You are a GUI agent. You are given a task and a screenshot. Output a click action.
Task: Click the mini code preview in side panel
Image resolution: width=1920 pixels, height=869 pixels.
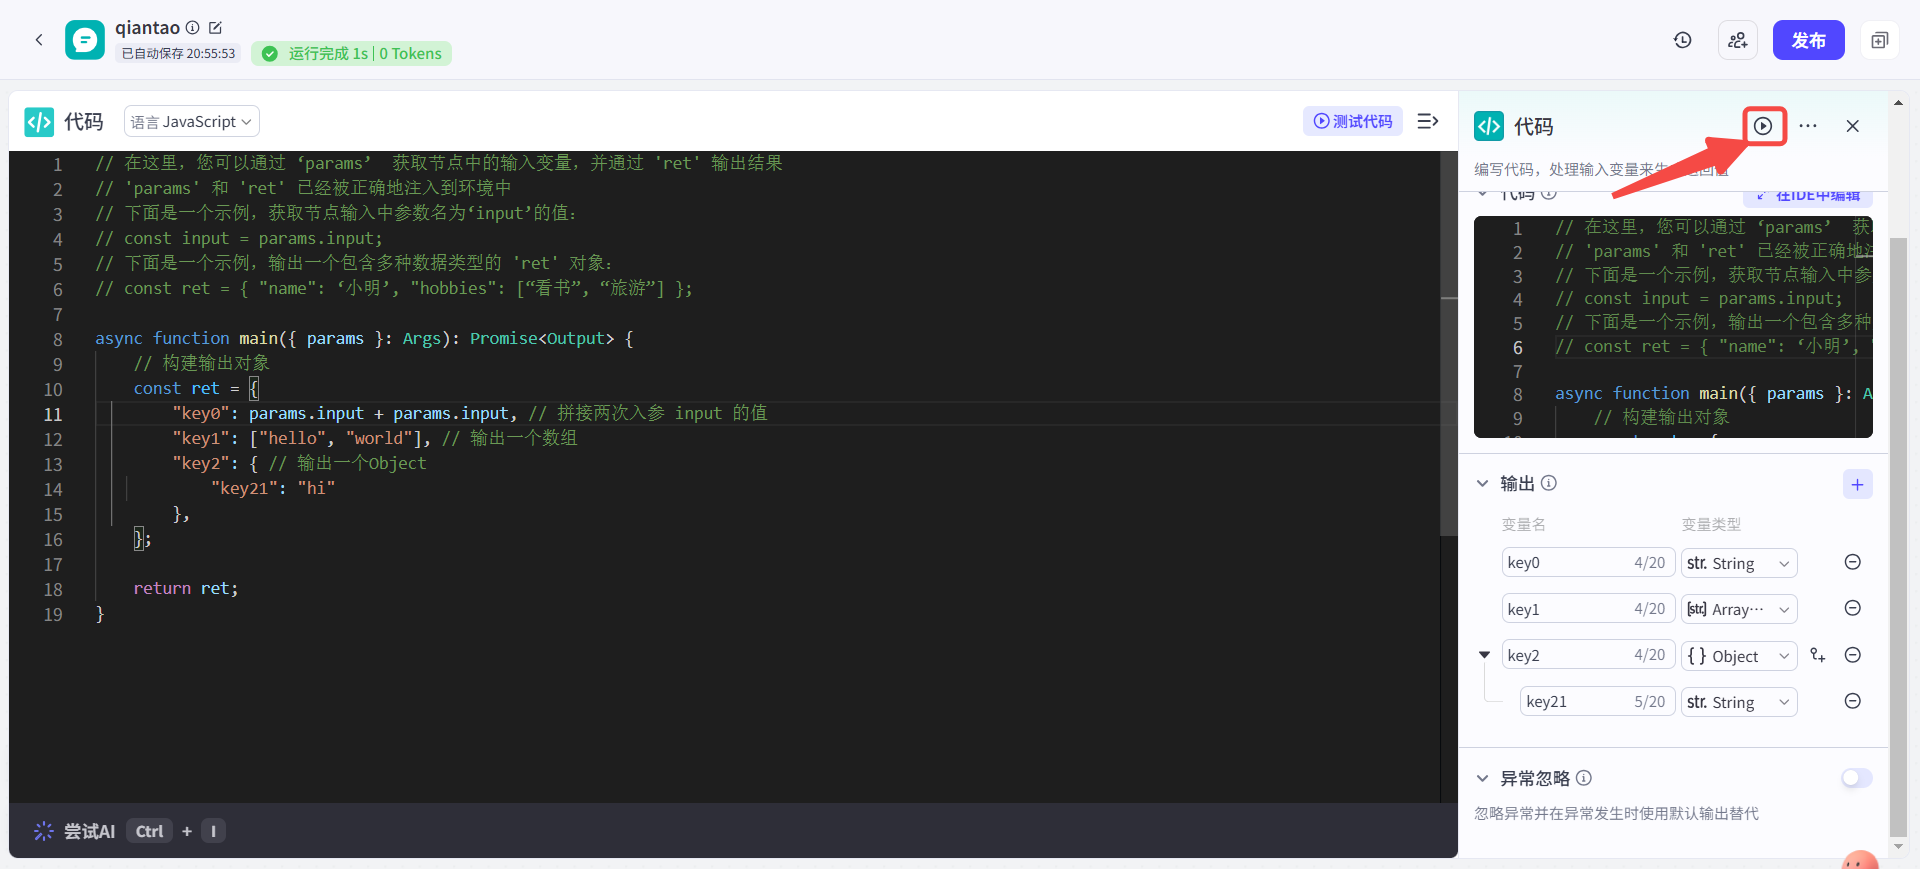1673,327
